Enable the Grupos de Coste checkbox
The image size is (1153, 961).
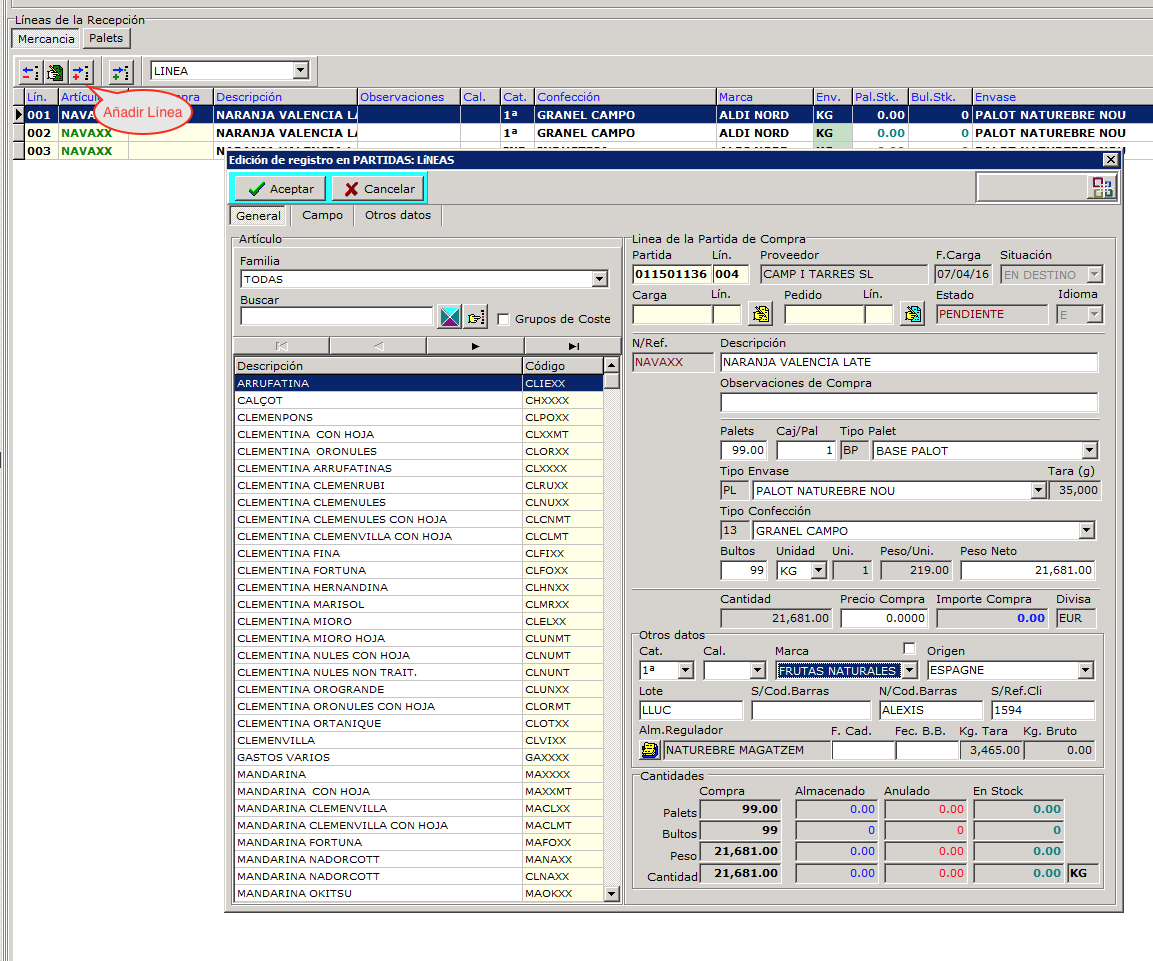click(x=504, y=319)
